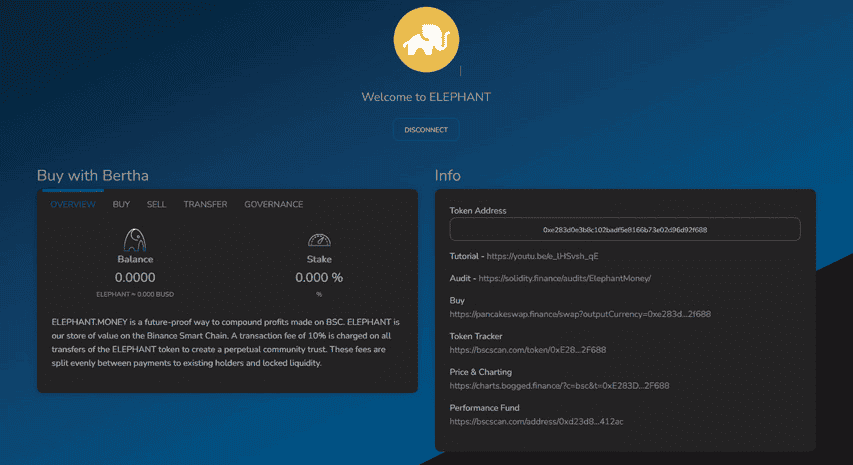Click the Info heading
Viewport: 853px width, 465px height.
447,176
